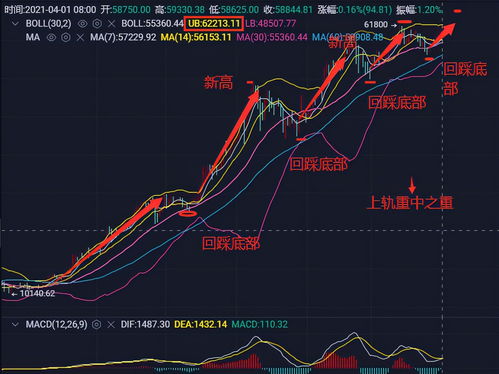
Task: Click the 61800 price marker label
Action: coord(376,24)
